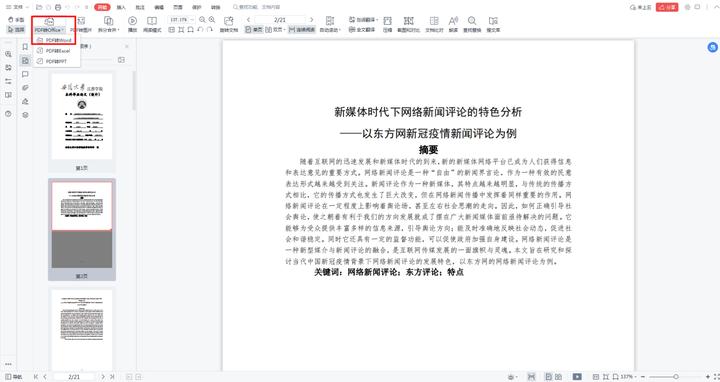720x382 pixels.
Task: Click the status bar page field 2/21
Action: (74, 377)
